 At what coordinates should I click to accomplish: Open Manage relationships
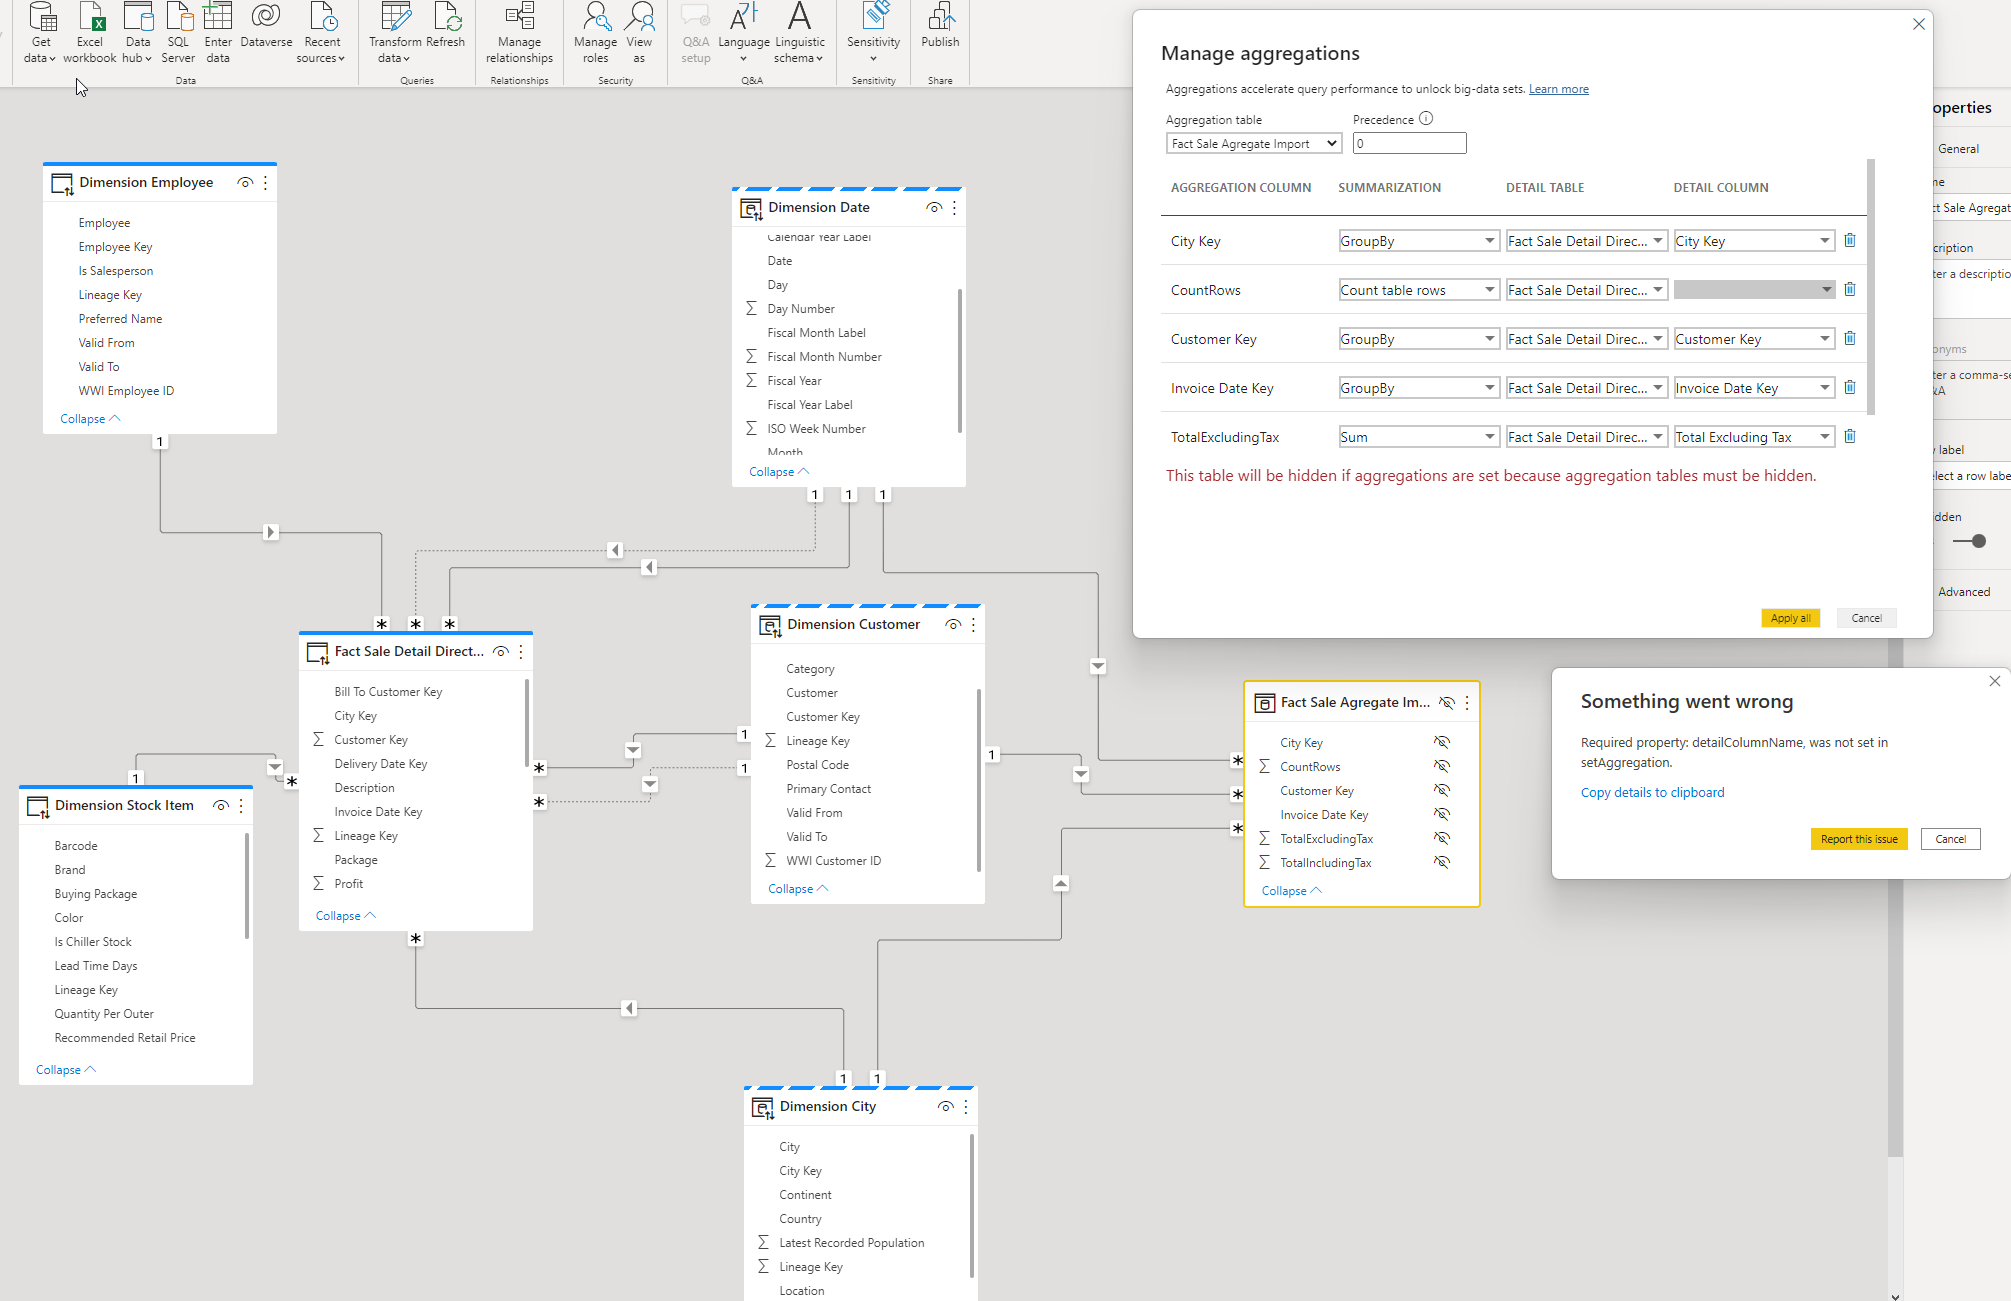(x=519, y=33)
